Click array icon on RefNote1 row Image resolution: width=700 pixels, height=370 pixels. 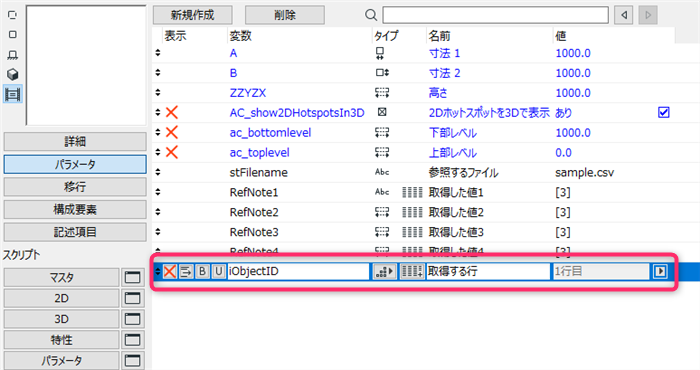tap(412, 192)
